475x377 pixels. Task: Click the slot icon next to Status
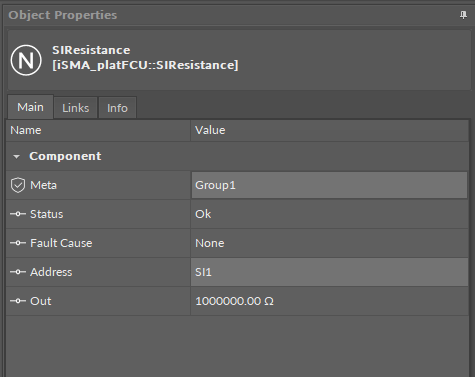click(18, 214)
